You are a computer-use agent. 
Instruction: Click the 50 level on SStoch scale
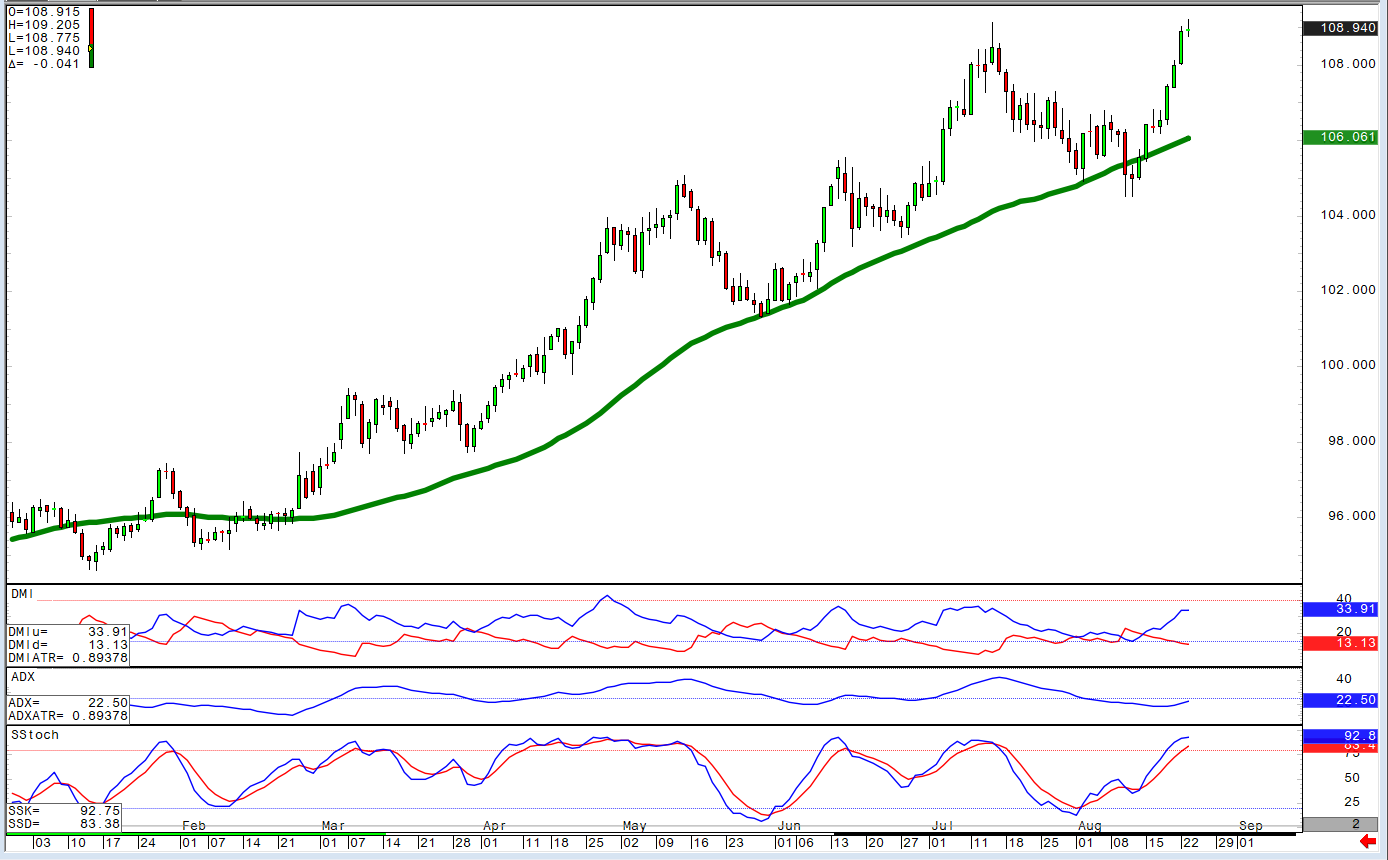coord(1352,777)
